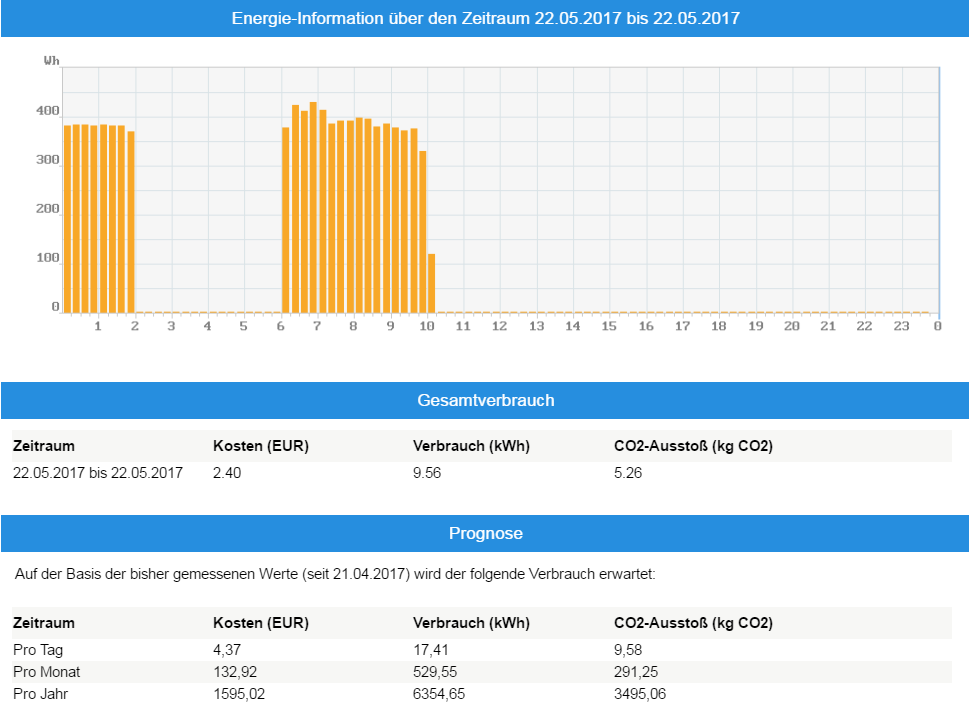This screenshot has width=969, height=708.
Task: Click the Wh unit label above the chart
Action: point(51,61)
